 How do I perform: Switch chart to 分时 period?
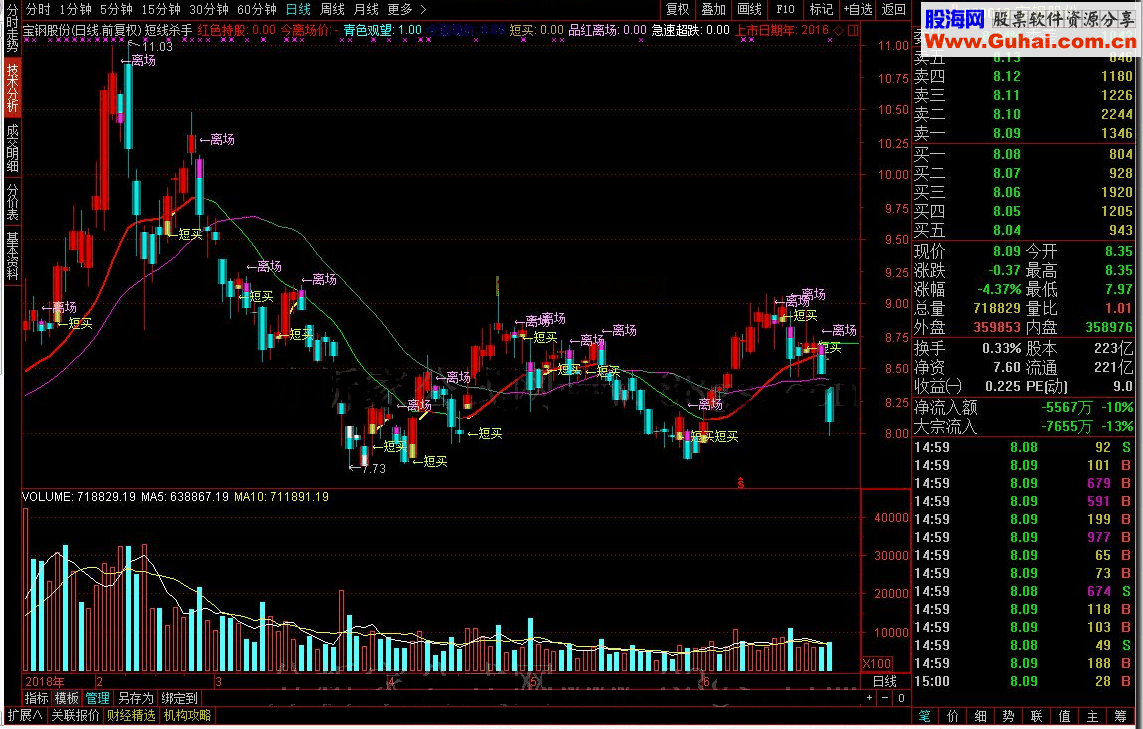pos(38,9)
